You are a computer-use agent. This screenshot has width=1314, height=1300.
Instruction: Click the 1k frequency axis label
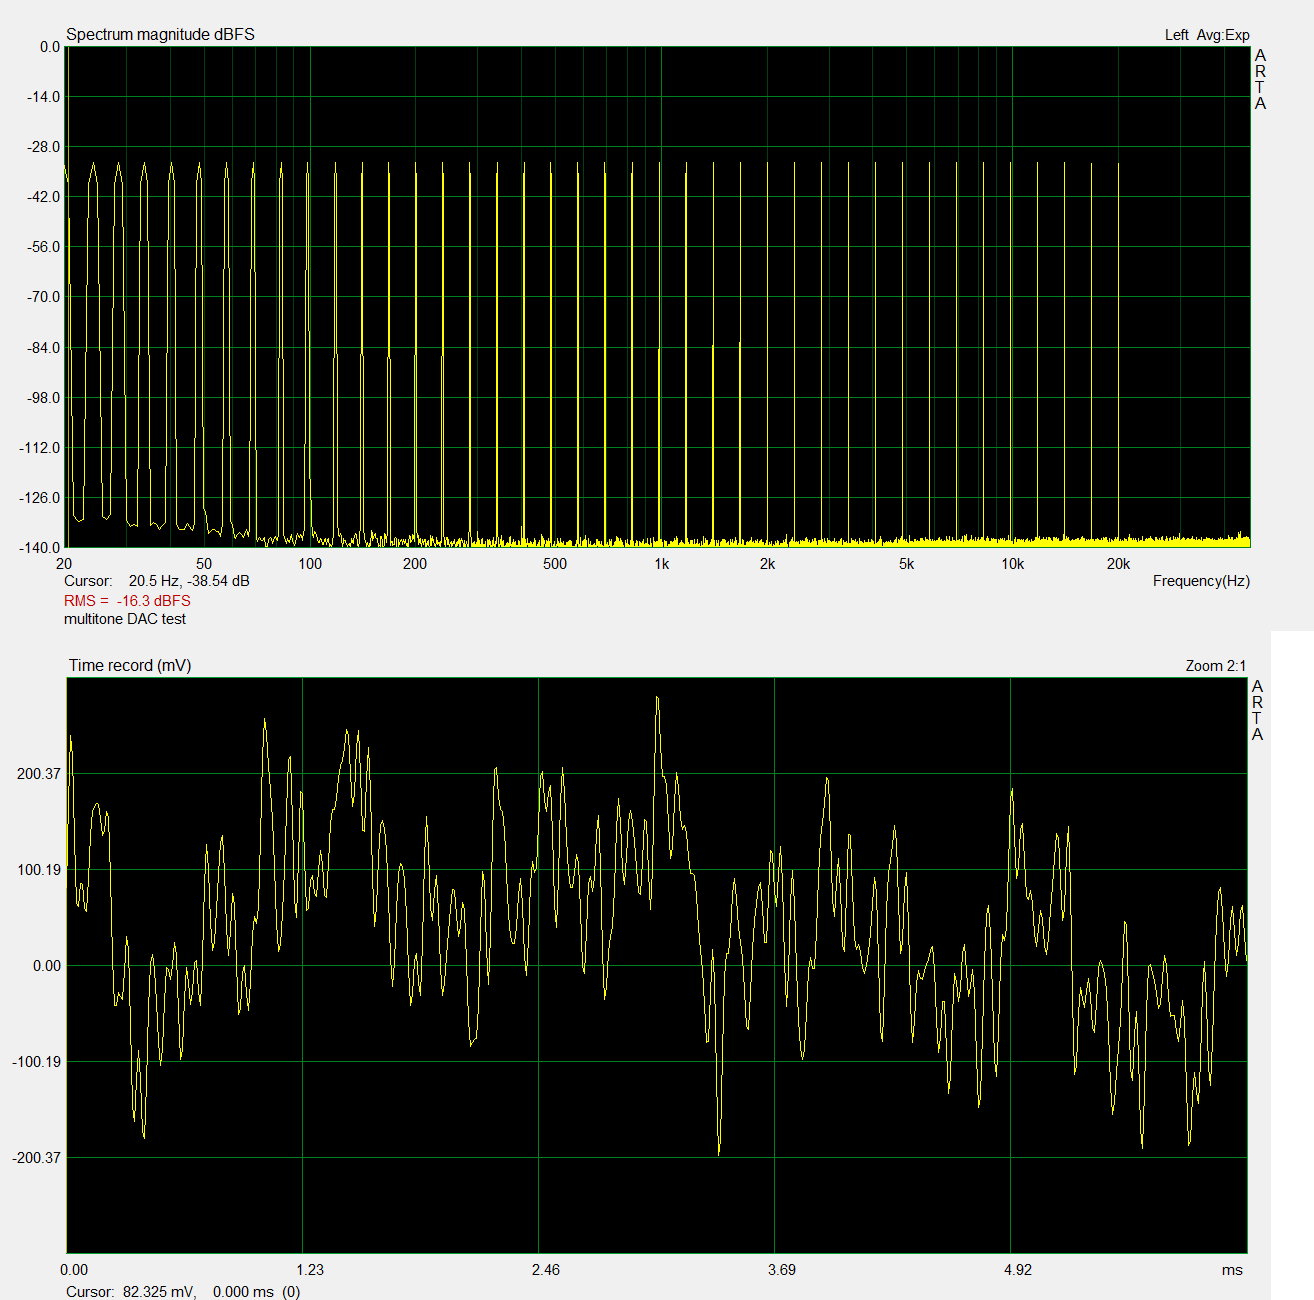[661, 564]
